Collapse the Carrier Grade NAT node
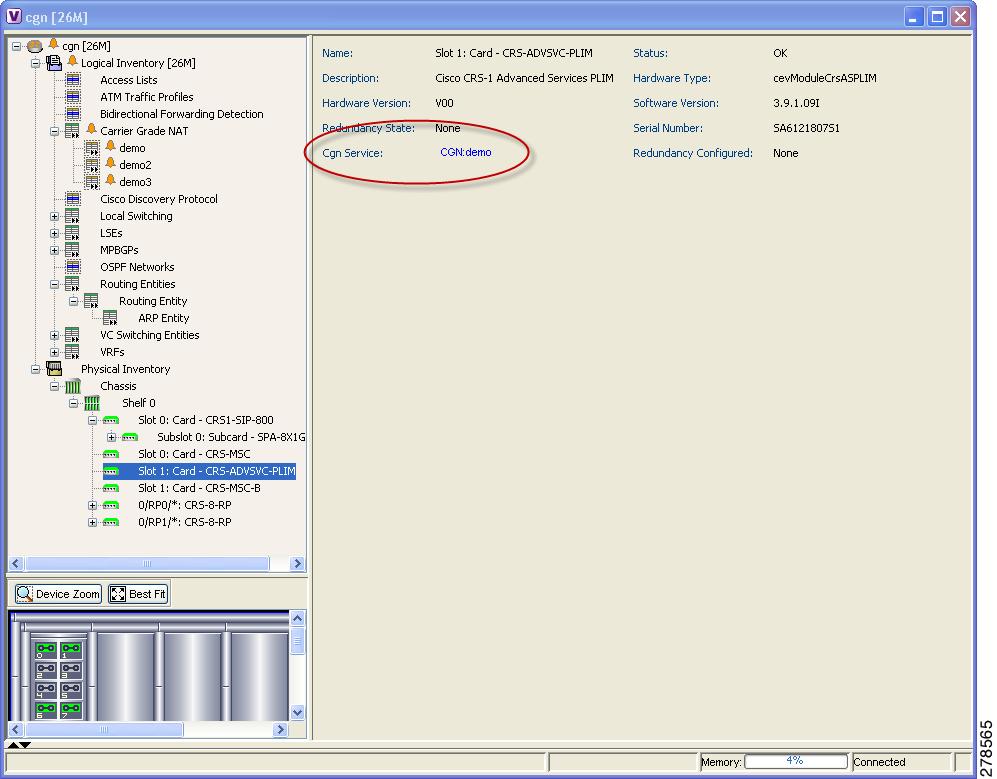The height and width of the screenshot is (779, 997). click(x=55, y=131)
